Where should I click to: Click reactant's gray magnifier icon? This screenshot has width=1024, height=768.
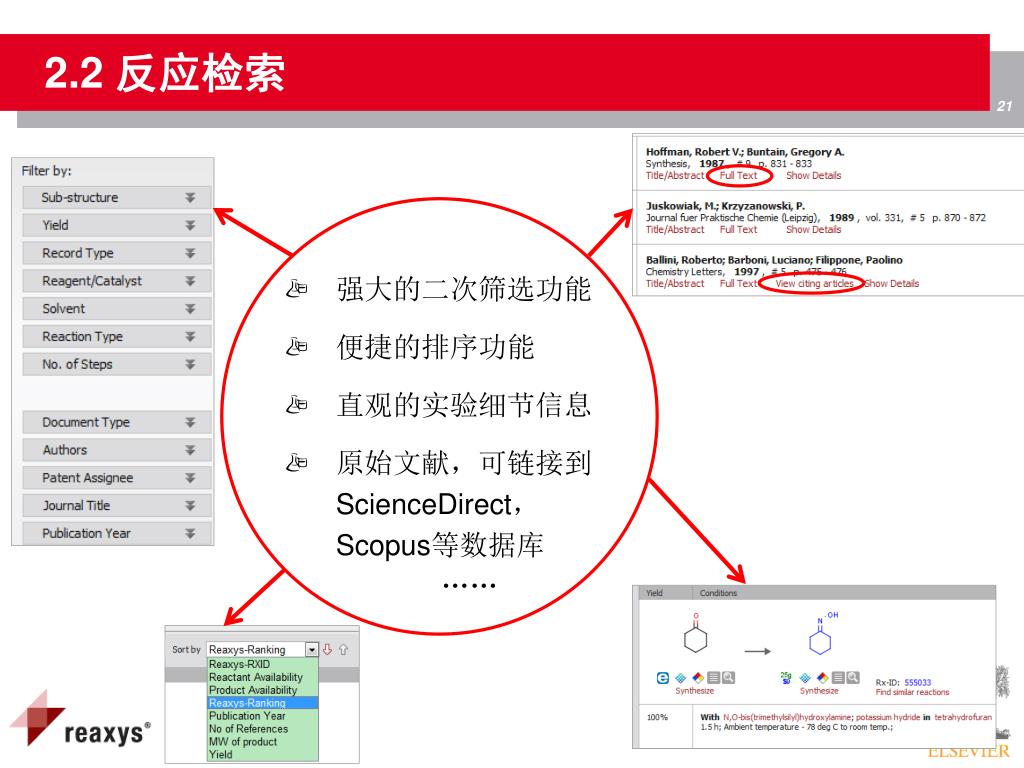coord(728,678)
